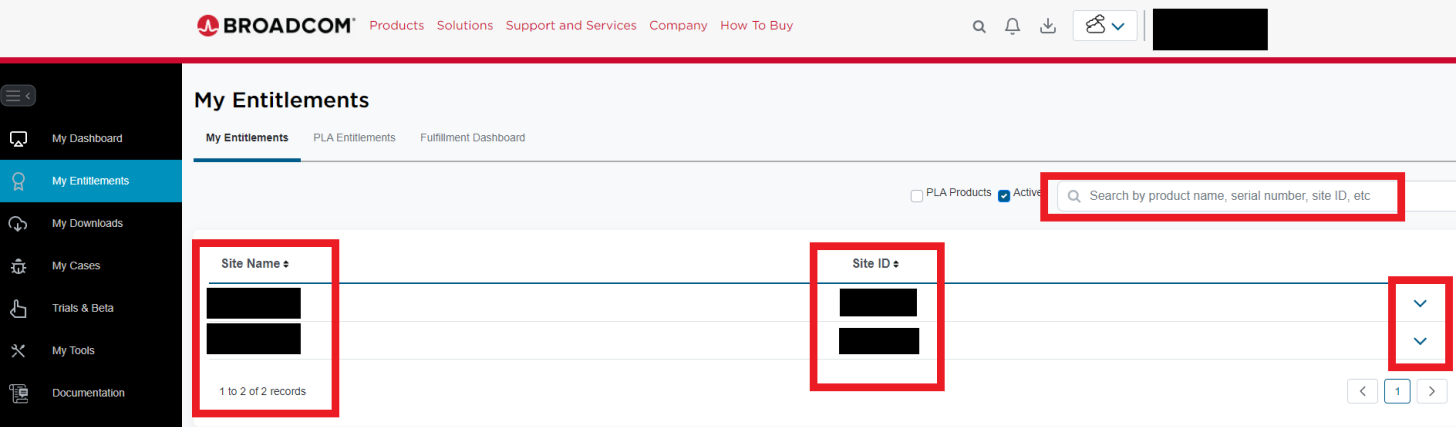
Task: Sort by Site Name column
Action: click(x=255, y=264)
